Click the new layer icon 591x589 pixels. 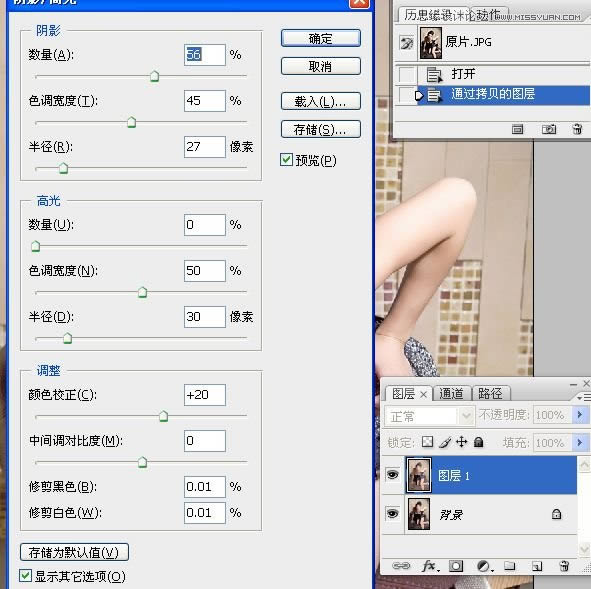(x=537, y=566)
